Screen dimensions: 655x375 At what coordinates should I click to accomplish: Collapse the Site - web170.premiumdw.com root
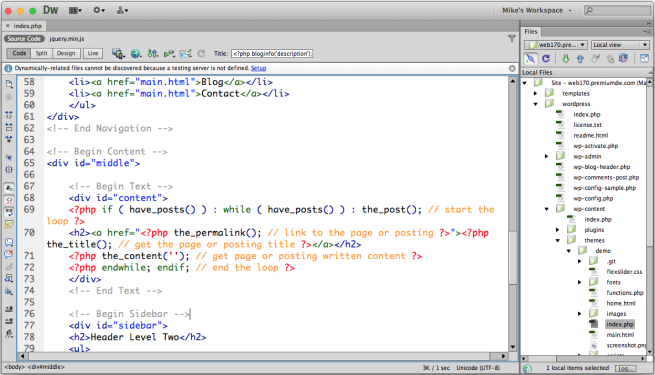[525, 83]
